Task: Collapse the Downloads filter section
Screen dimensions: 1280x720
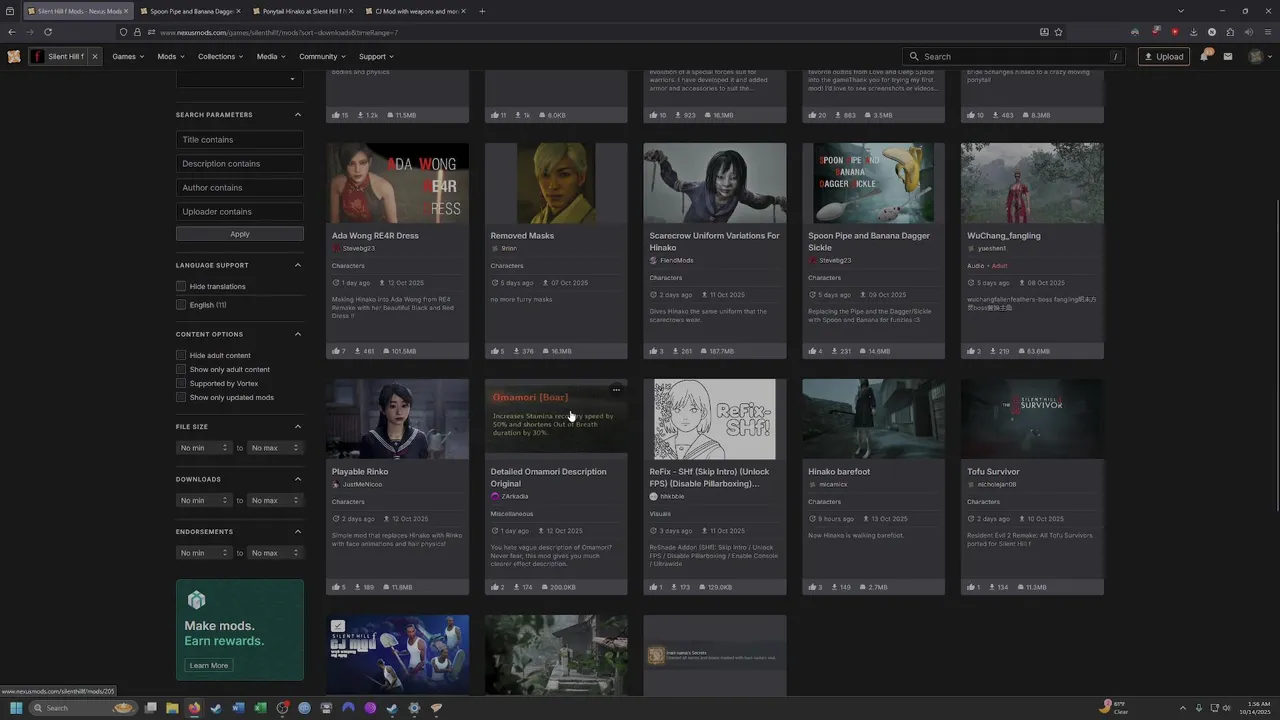Action: pos(297,479)
